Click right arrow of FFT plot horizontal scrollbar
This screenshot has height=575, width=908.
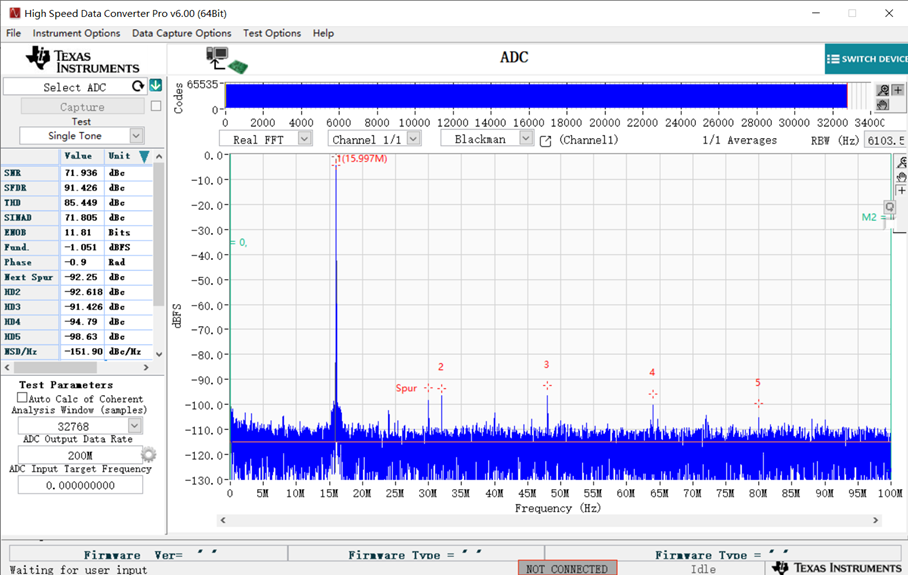coord(875,520)
